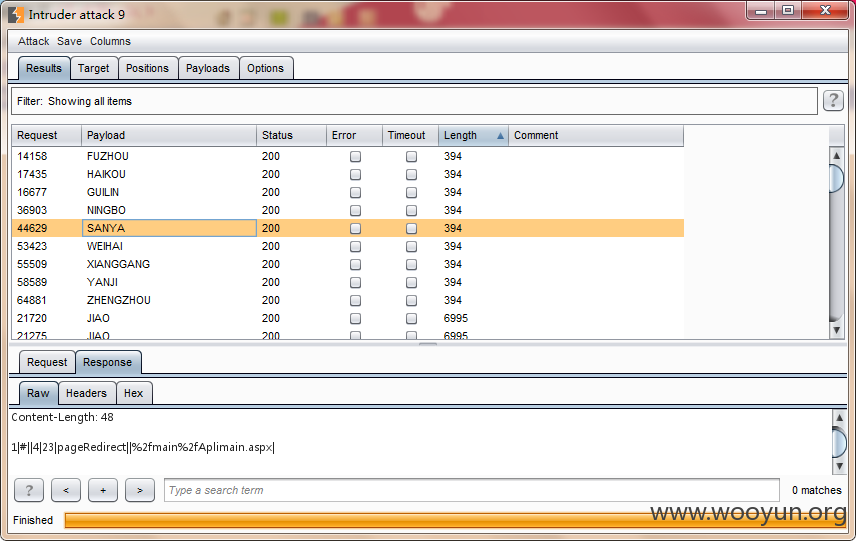
Task: Select the FUZHOU payload row
Action: (x=347, y=156)
